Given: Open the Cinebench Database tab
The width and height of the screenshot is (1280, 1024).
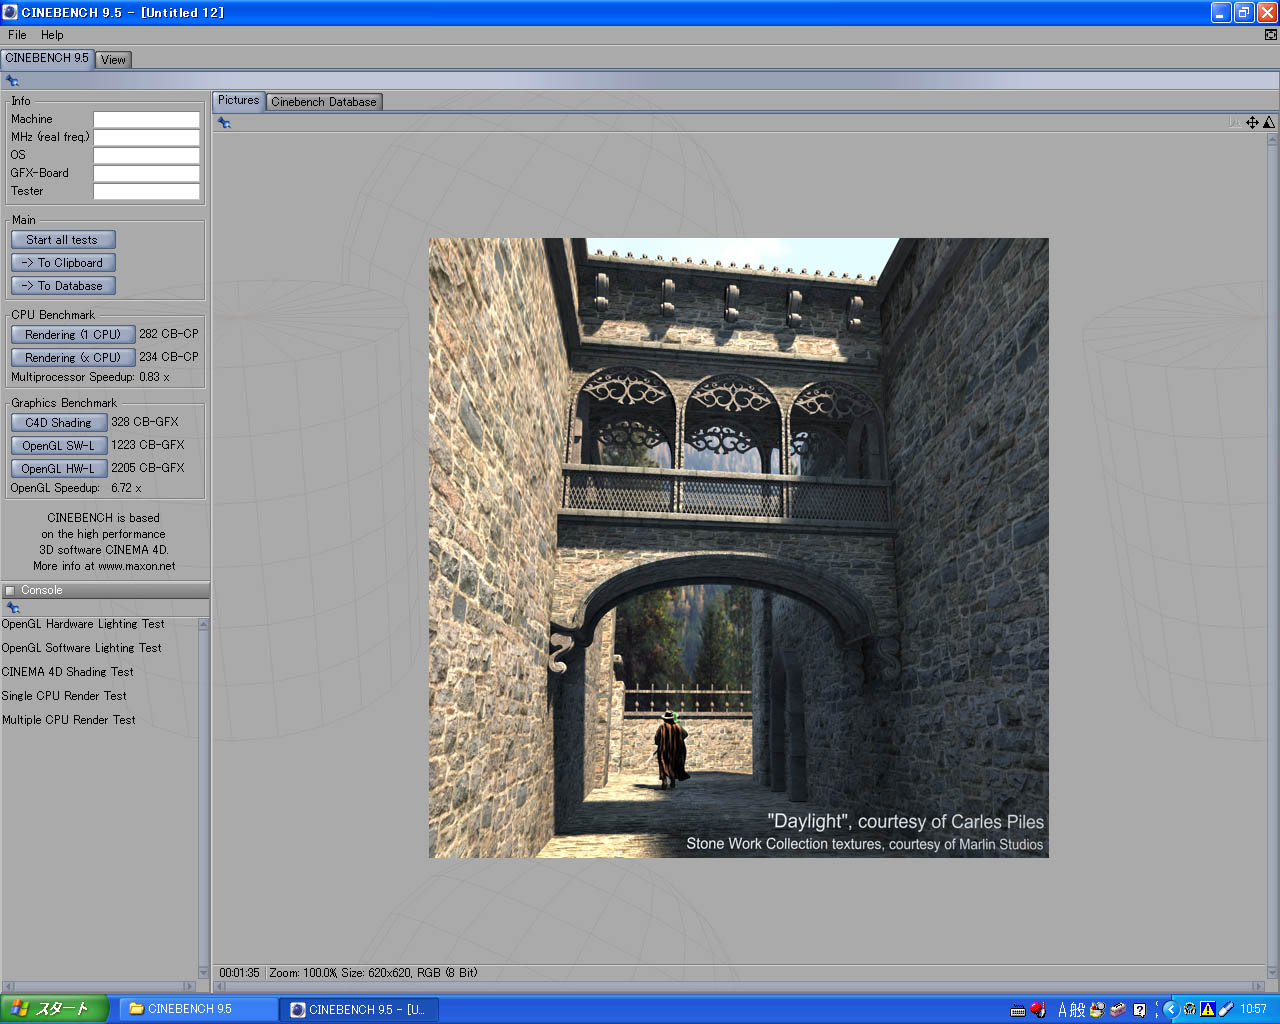Looking at the screenshot, I should pos(324,102).
